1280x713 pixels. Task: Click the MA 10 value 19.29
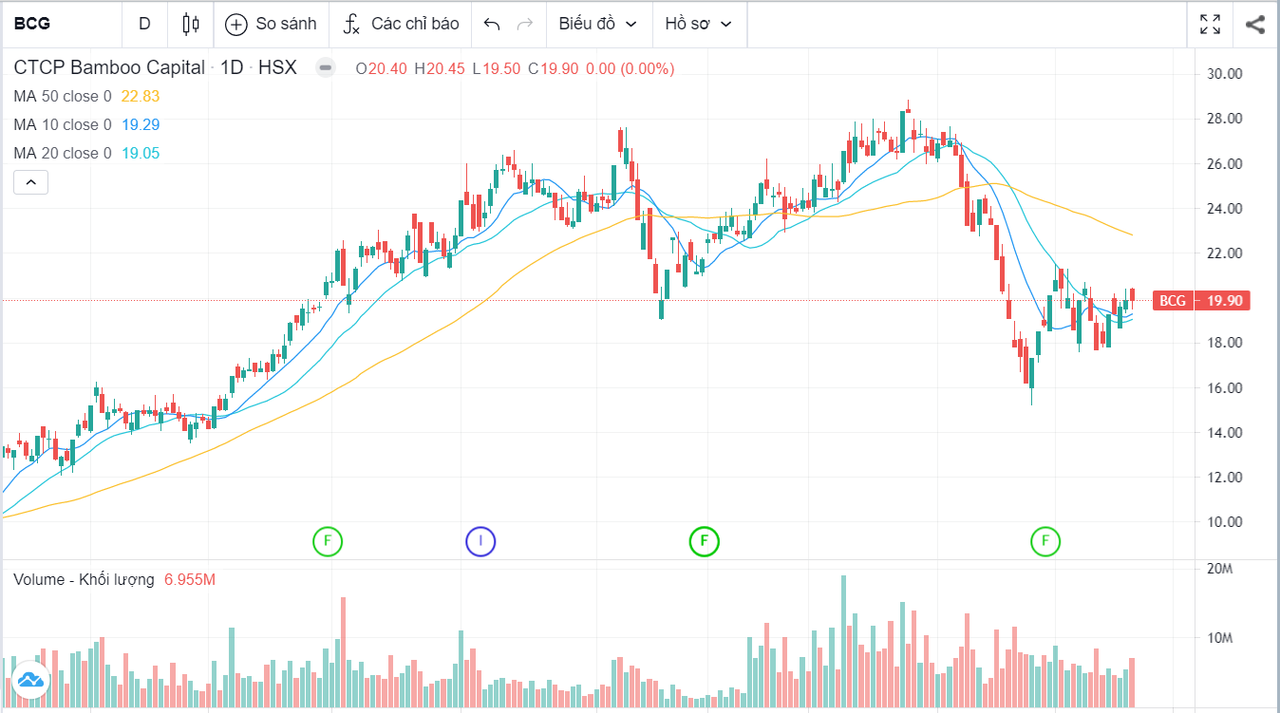(140, 124)
